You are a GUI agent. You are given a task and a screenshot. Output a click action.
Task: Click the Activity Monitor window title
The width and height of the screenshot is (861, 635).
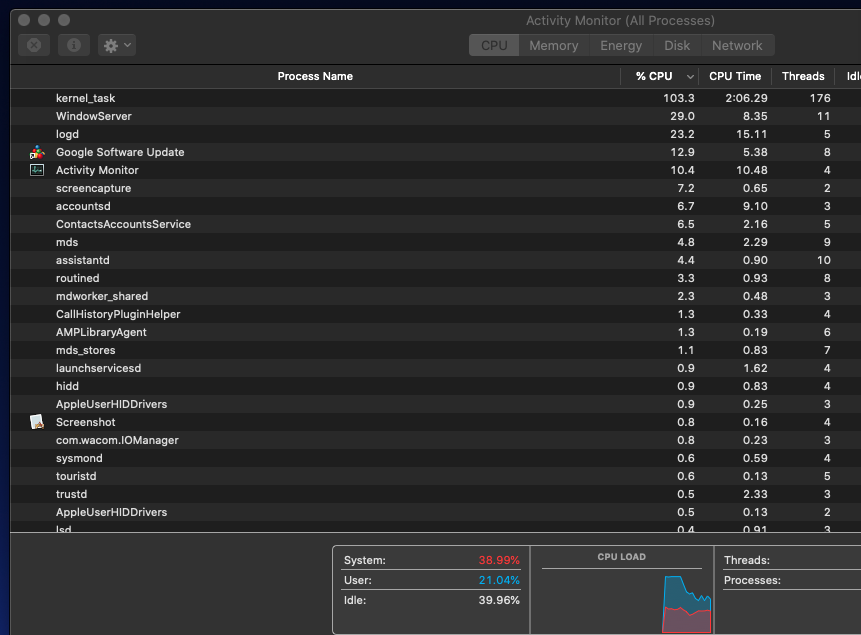(x=620, y=21)
